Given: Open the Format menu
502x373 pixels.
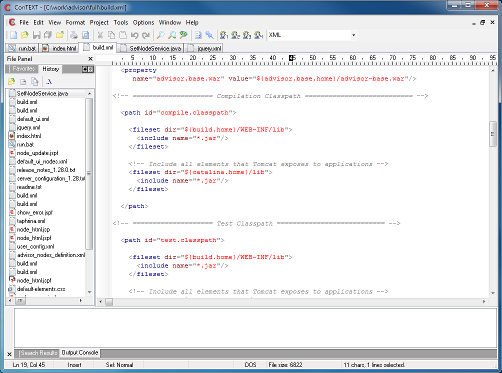Looking at the screenshot, I should [75, 22].
